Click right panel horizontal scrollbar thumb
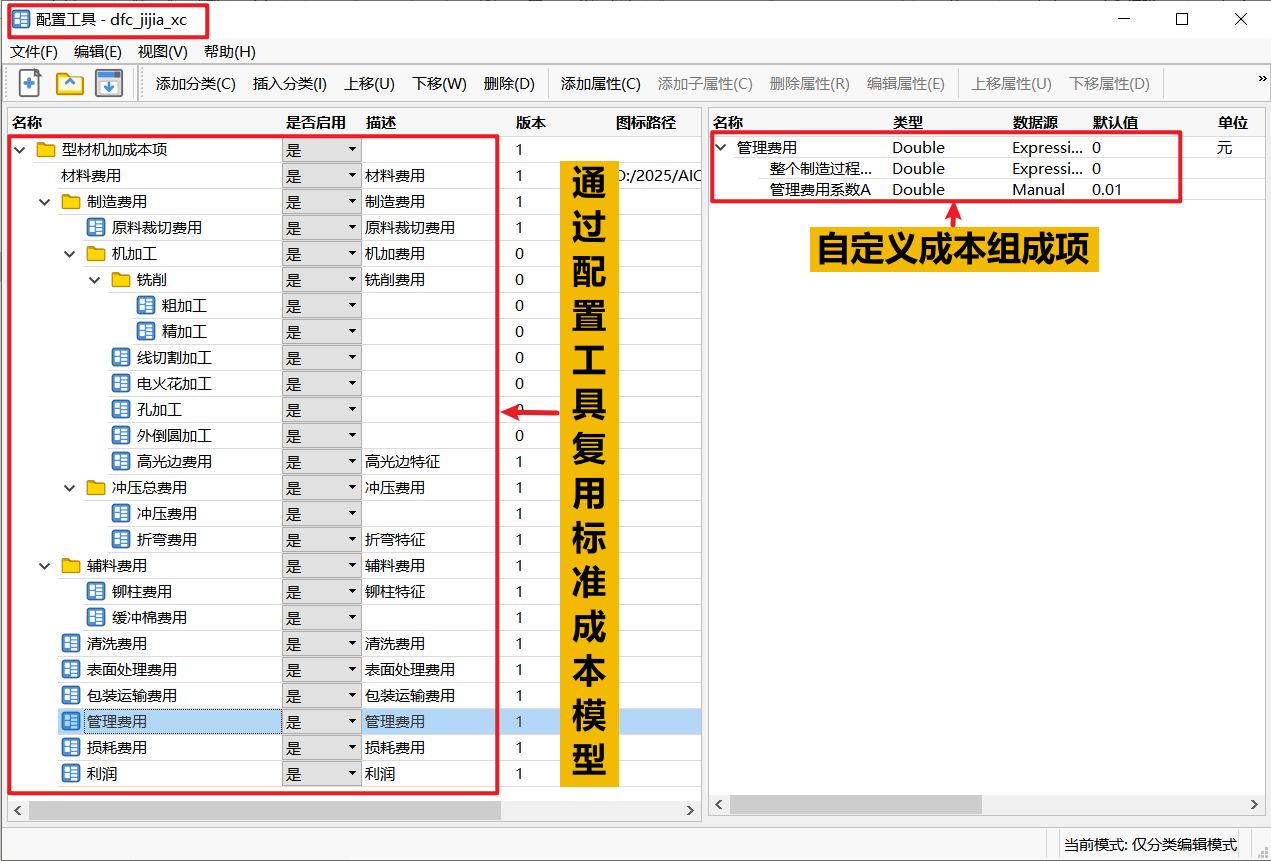The height and width of the screenshot is (861, 1271). [856, 805]
